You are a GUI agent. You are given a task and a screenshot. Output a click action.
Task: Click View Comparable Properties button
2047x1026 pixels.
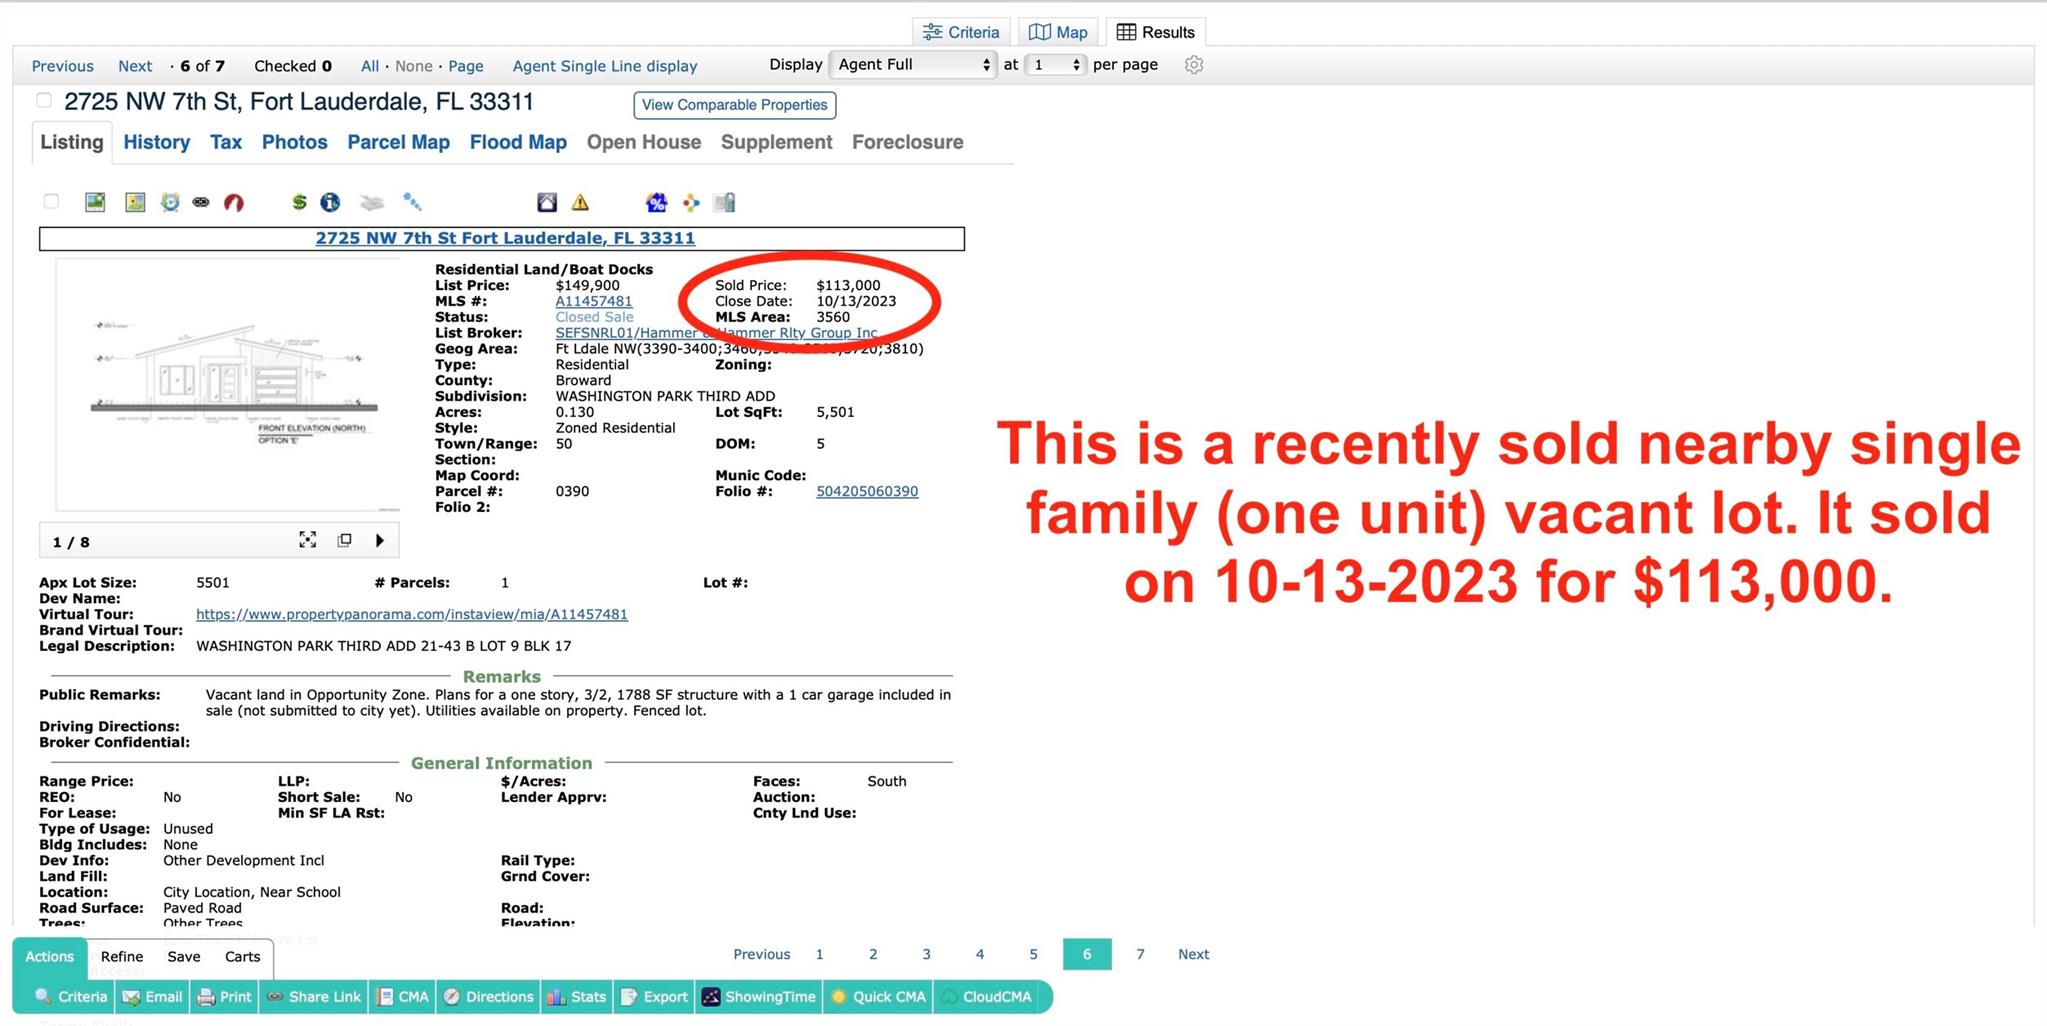(734, 105)
